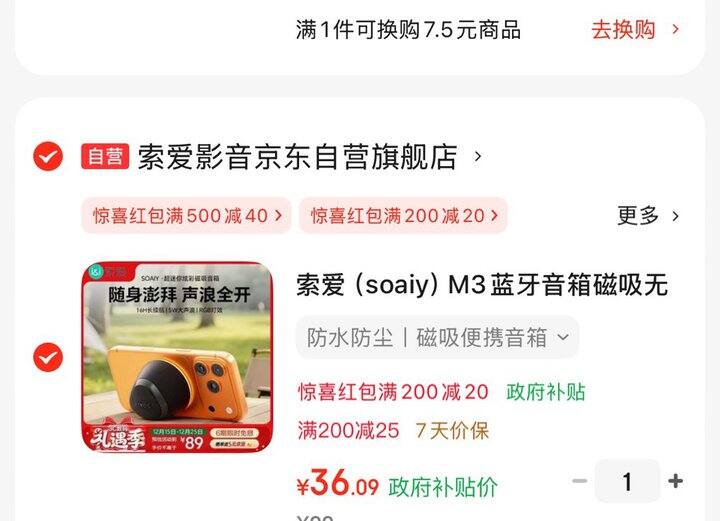This screenshot has width=720, height=521.
Task: Uncheck the 索爱影音京东自营旗舰店 store checkbox
Action: [x=48, y=157]
